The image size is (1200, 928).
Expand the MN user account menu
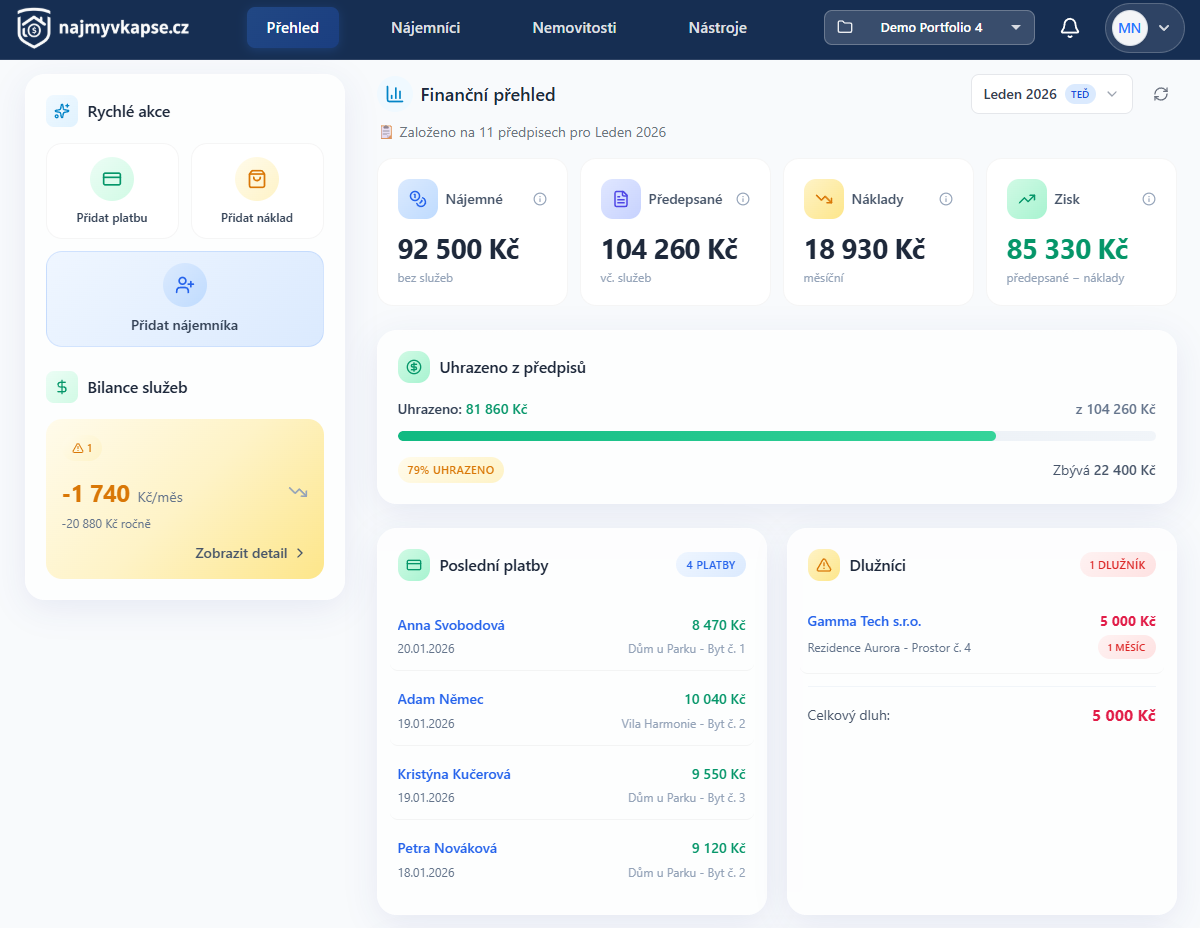coord(1144,27)
